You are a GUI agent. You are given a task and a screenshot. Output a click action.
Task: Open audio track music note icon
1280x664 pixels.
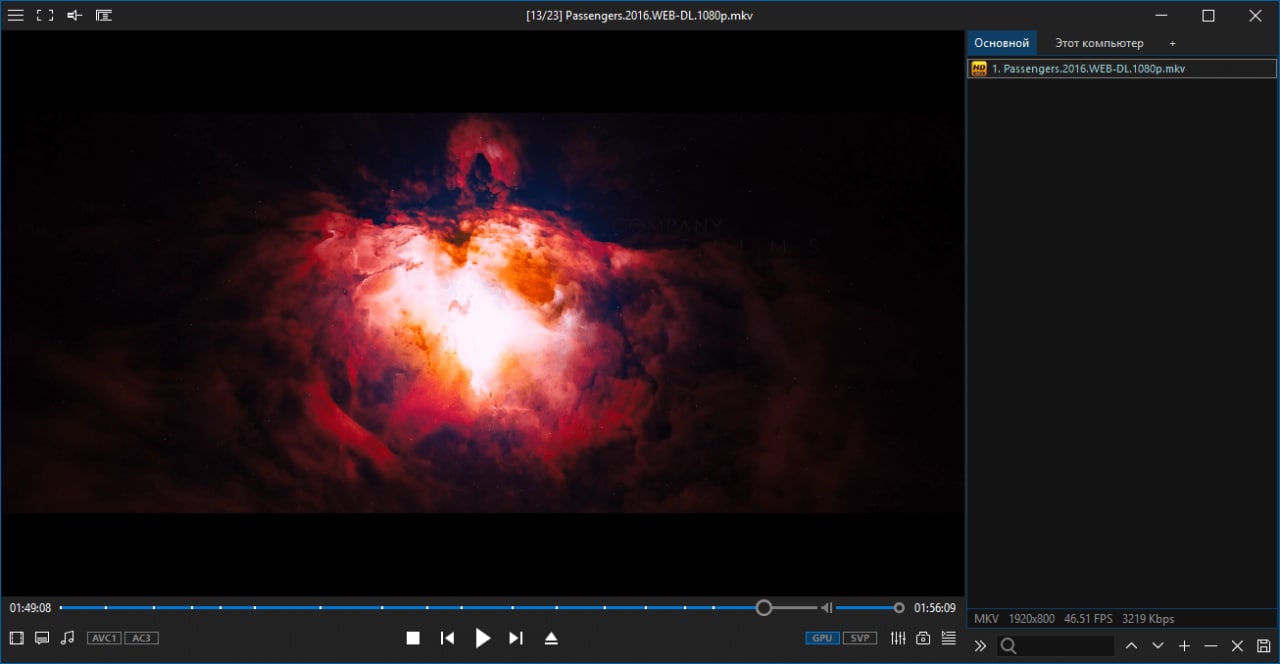click(x=67, y=638)
